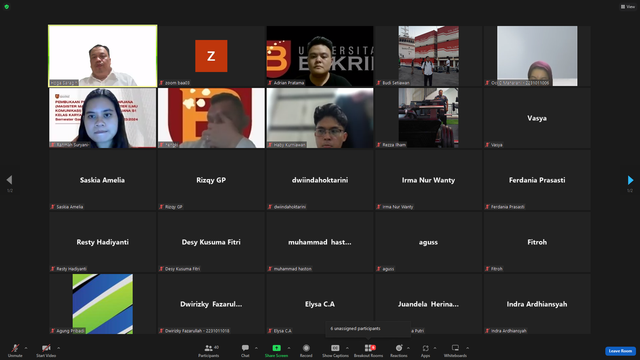Open audio options arrow beside Unmute
Image resolution: width=640 pixels, height=360 pixels.
click(x=26, y=348)
